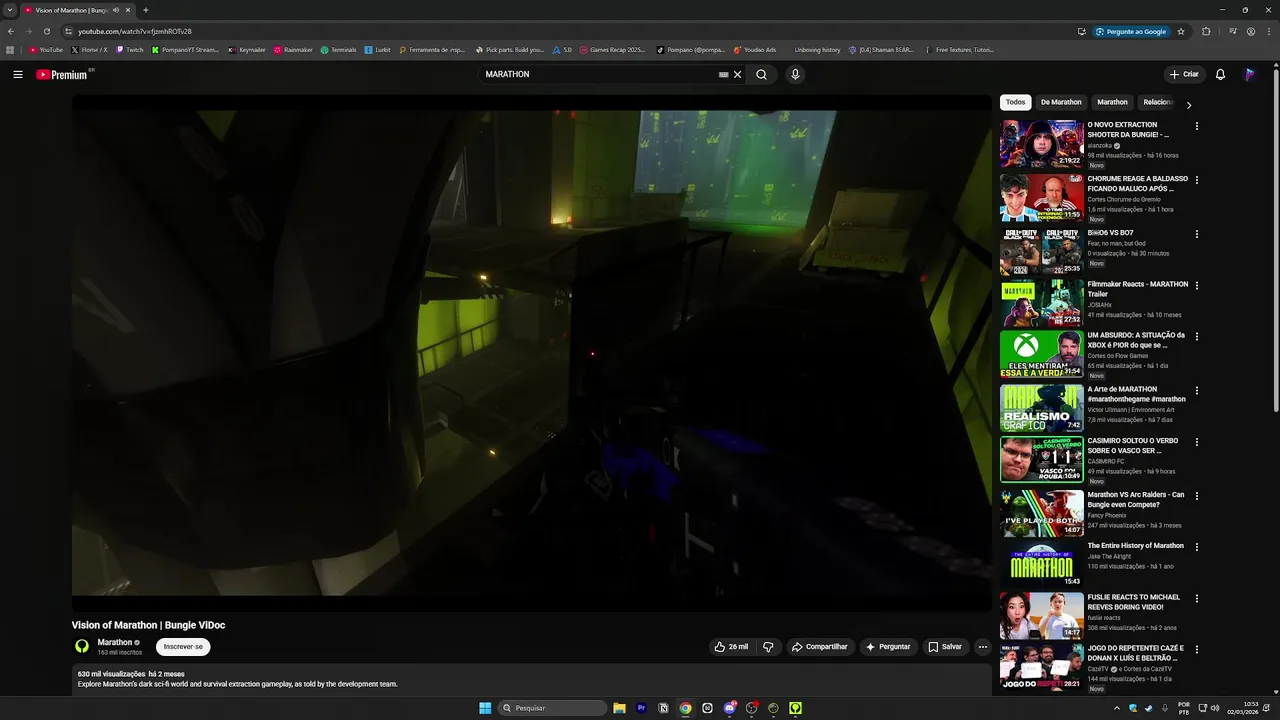This screenshot has width=1280, height=720.
Task: Like the video with thumbs up
Action: point(731,647)
